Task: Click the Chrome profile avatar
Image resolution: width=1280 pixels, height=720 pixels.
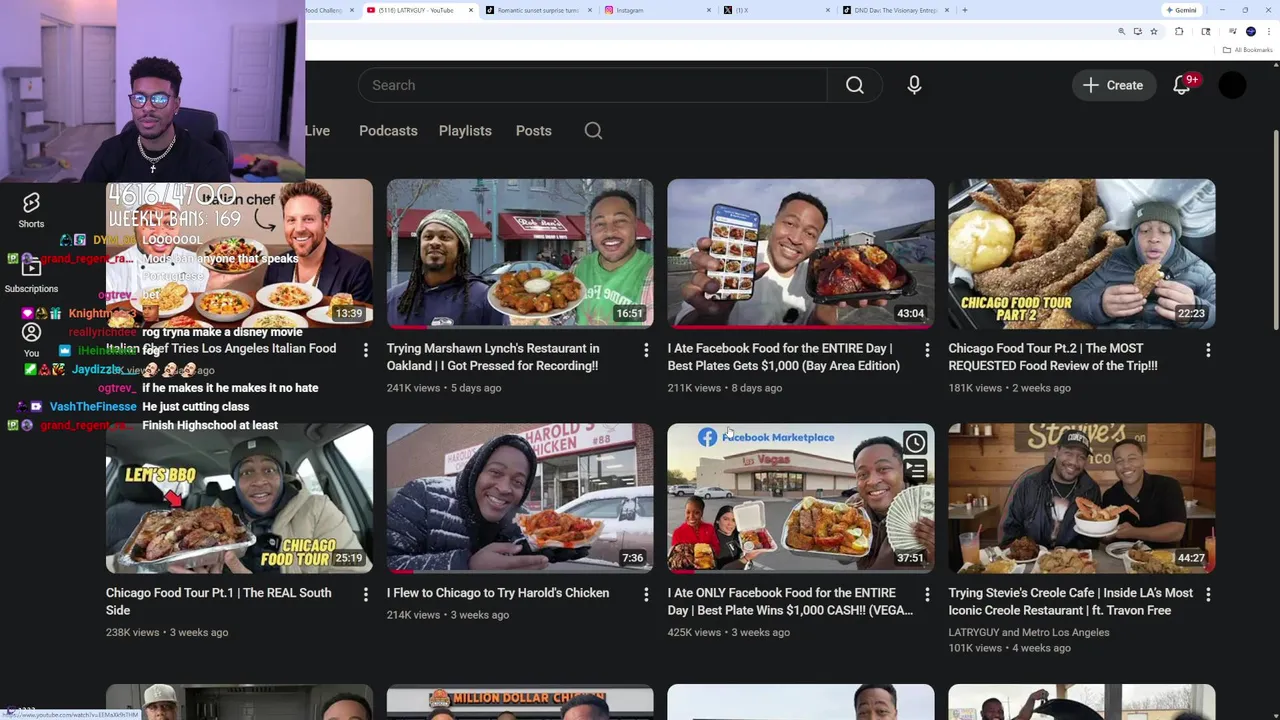Action: pyautogui.click(x=1251, y=32)
